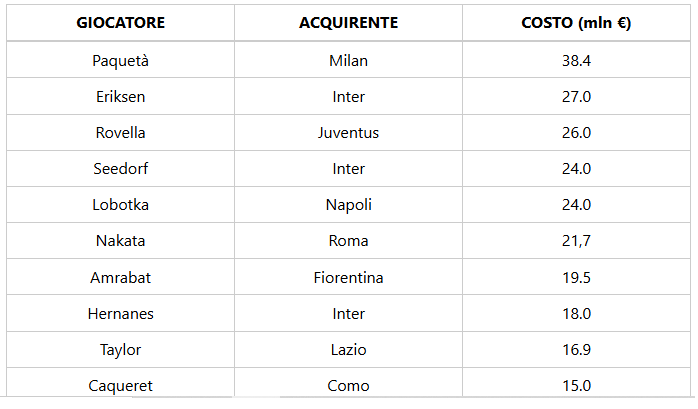
Task: Select the Rovella player cell
Action: 121,133
